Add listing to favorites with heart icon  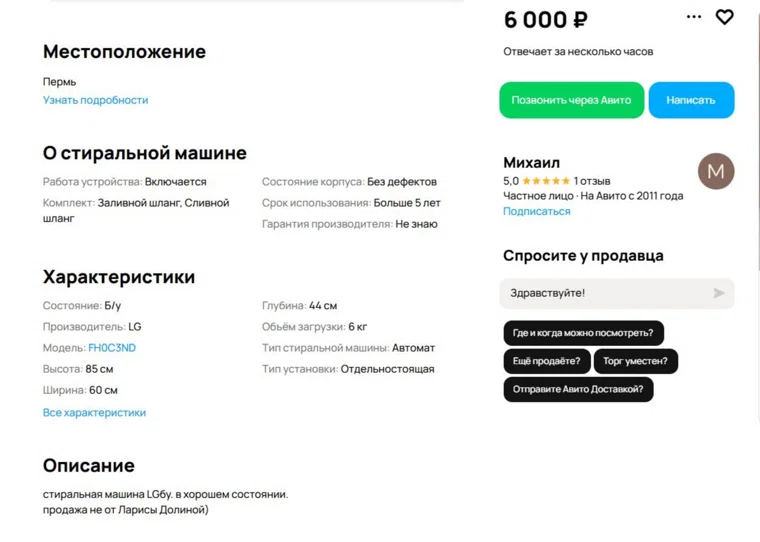725,17
